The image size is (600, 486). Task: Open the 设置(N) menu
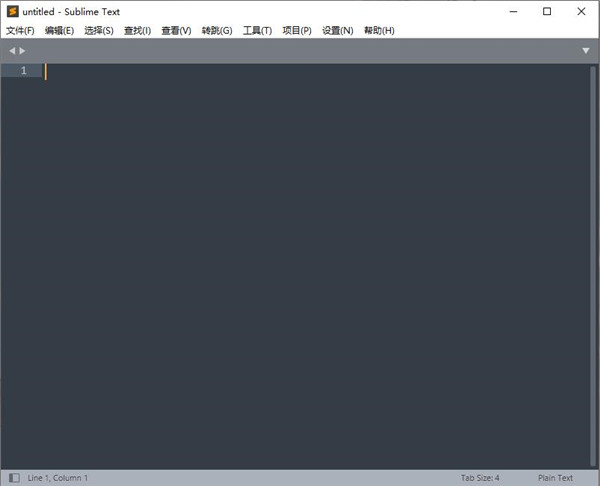point(338,31)
